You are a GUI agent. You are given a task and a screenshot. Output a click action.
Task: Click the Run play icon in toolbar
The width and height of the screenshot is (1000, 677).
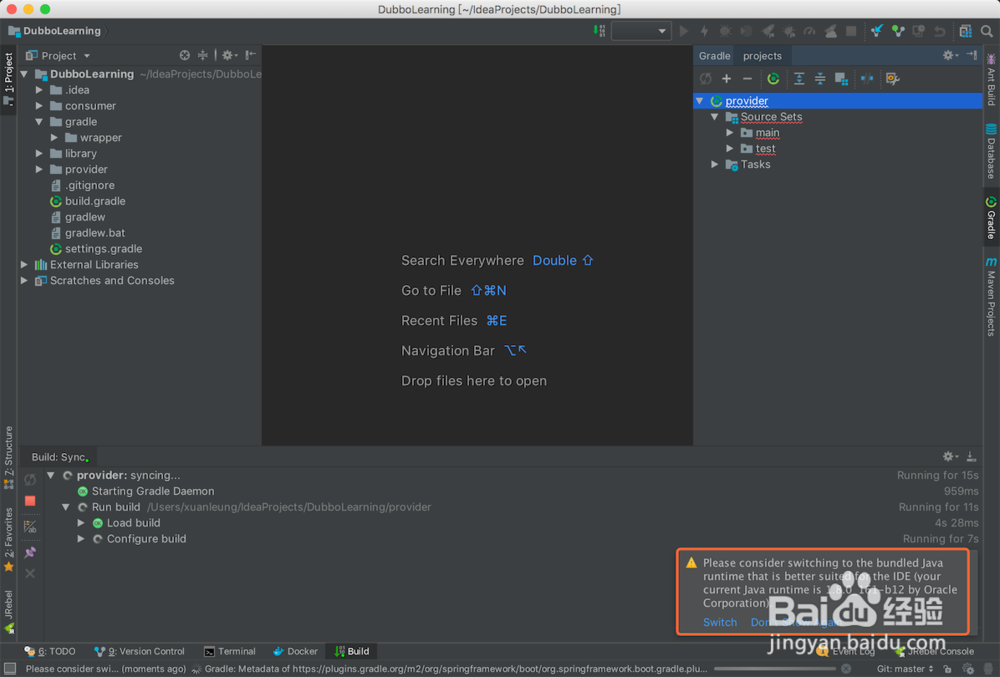click(x=684, y=31)
